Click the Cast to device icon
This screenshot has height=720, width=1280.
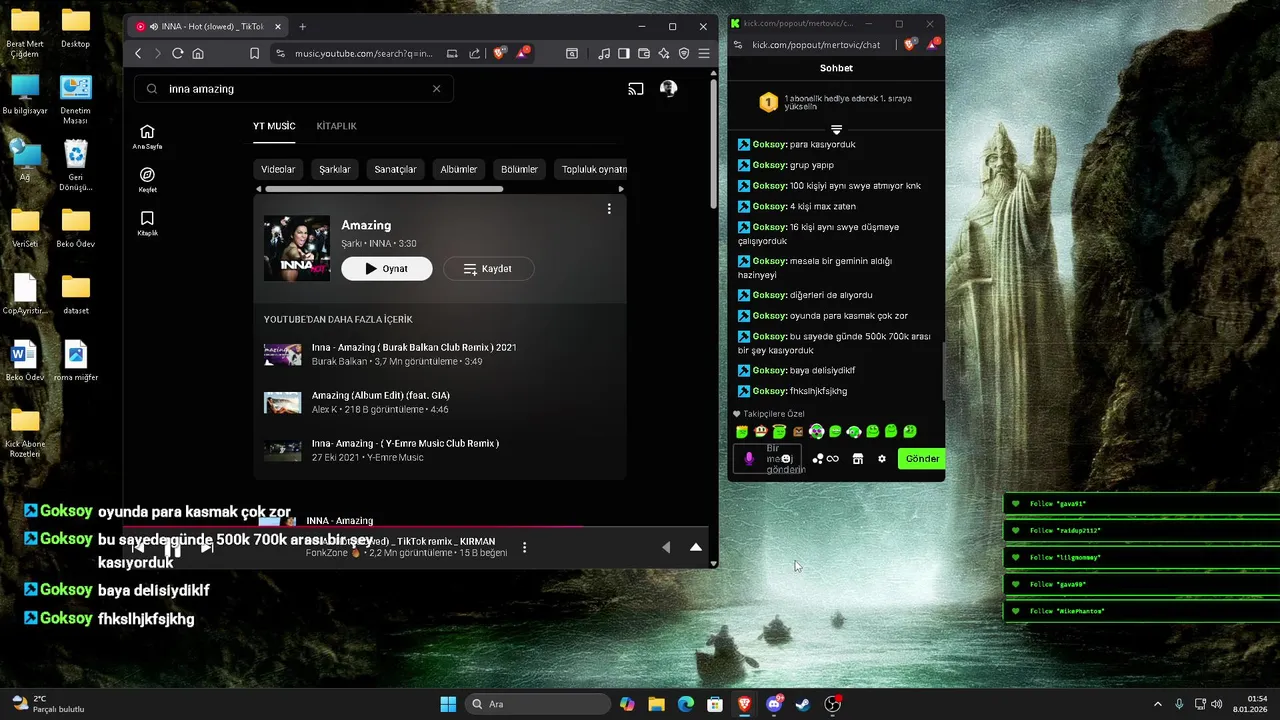636,89
